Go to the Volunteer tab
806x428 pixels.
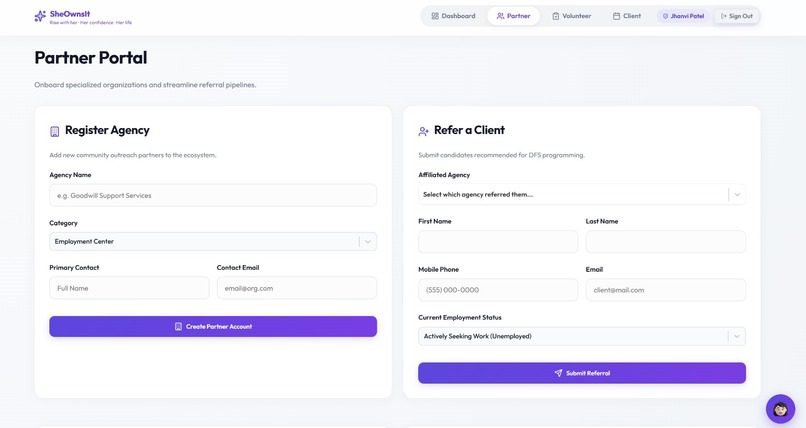click(572, 16)
